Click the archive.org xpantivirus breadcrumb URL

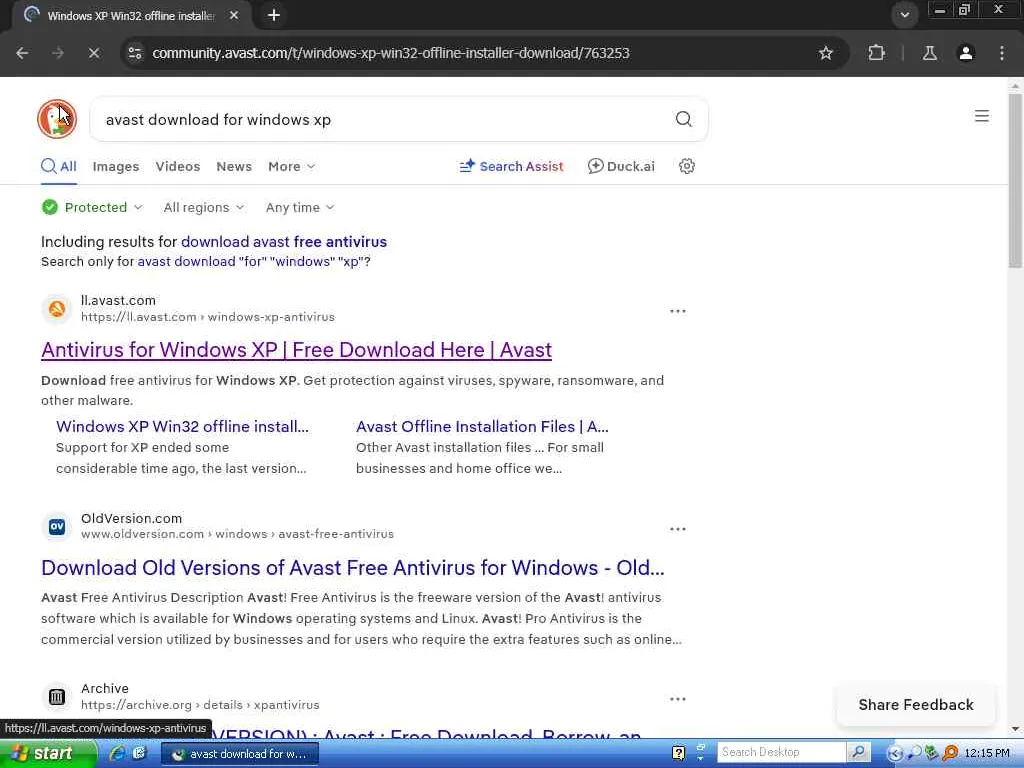coord(200,705)
